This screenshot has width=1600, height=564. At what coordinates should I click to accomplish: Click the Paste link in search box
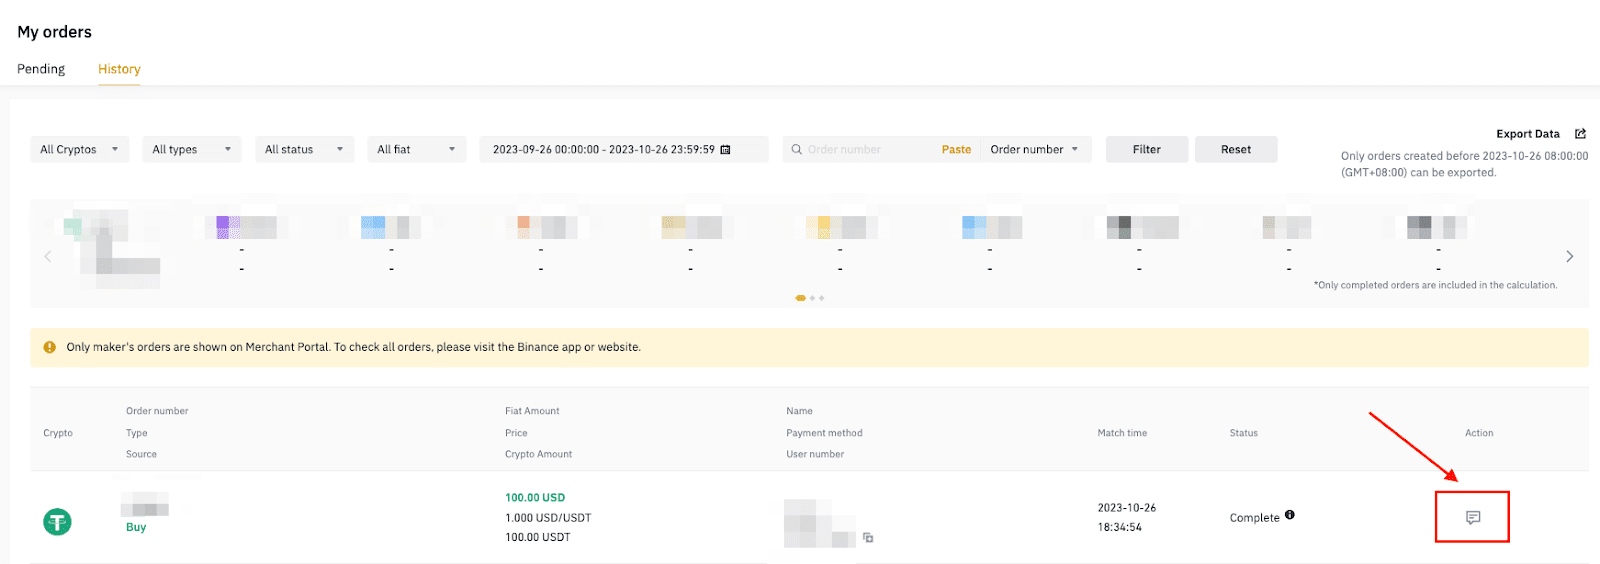(x=956, y=150)
